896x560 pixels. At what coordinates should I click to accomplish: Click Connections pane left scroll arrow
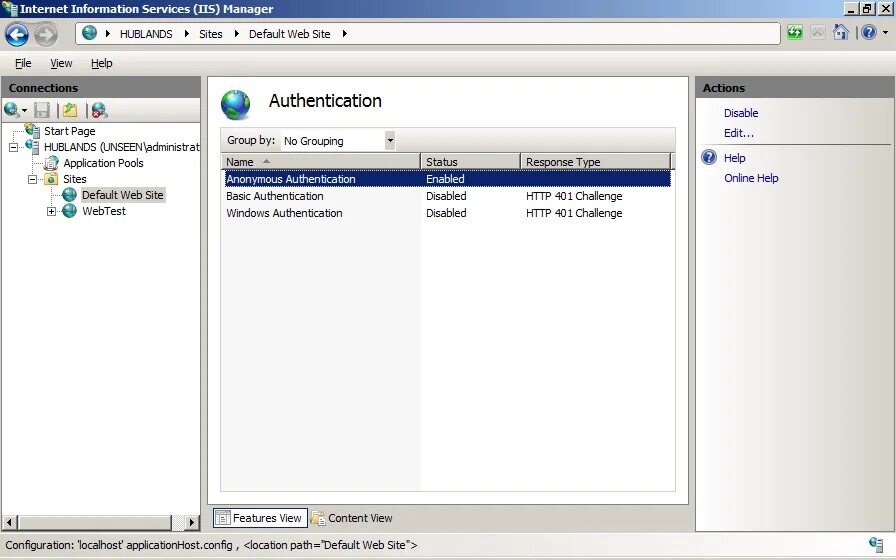click(x=9, y=522)
